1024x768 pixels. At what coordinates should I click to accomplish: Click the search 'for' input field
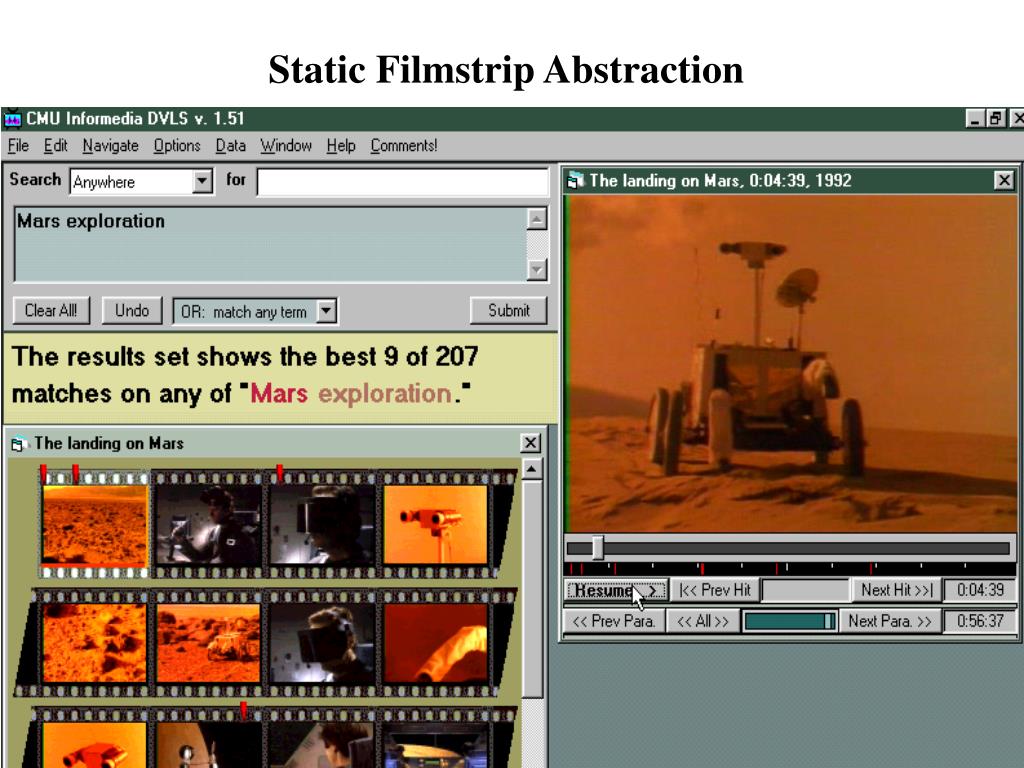[402, 181]
